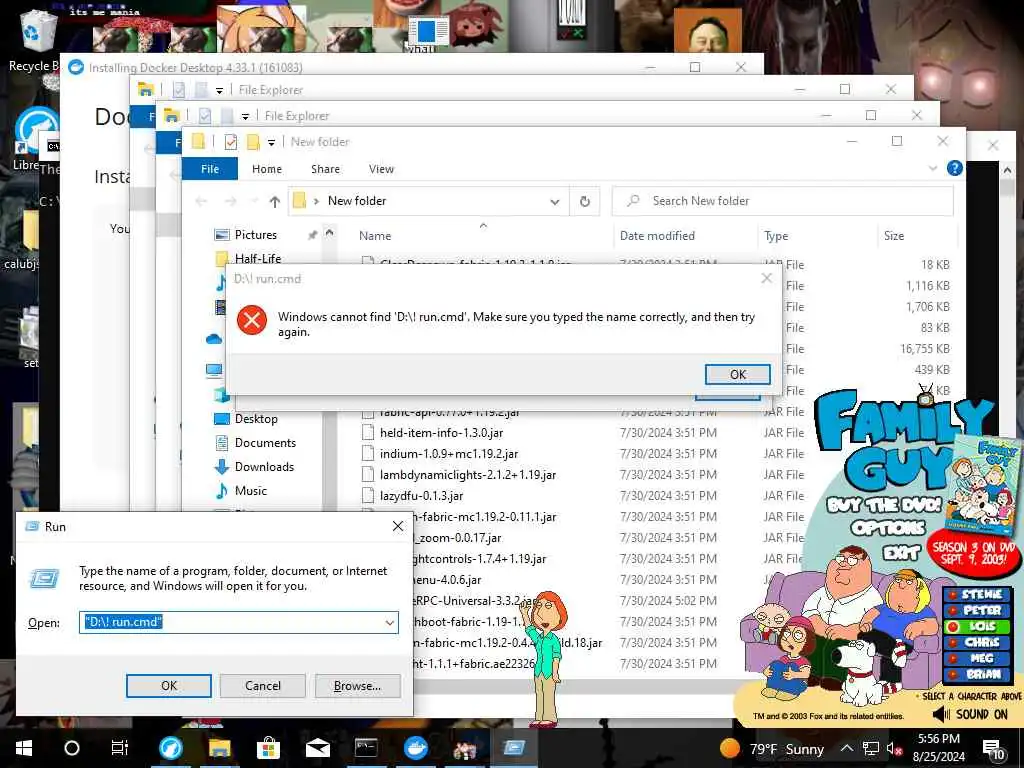Expand the ribbon chevron near Help

[933, 168]
